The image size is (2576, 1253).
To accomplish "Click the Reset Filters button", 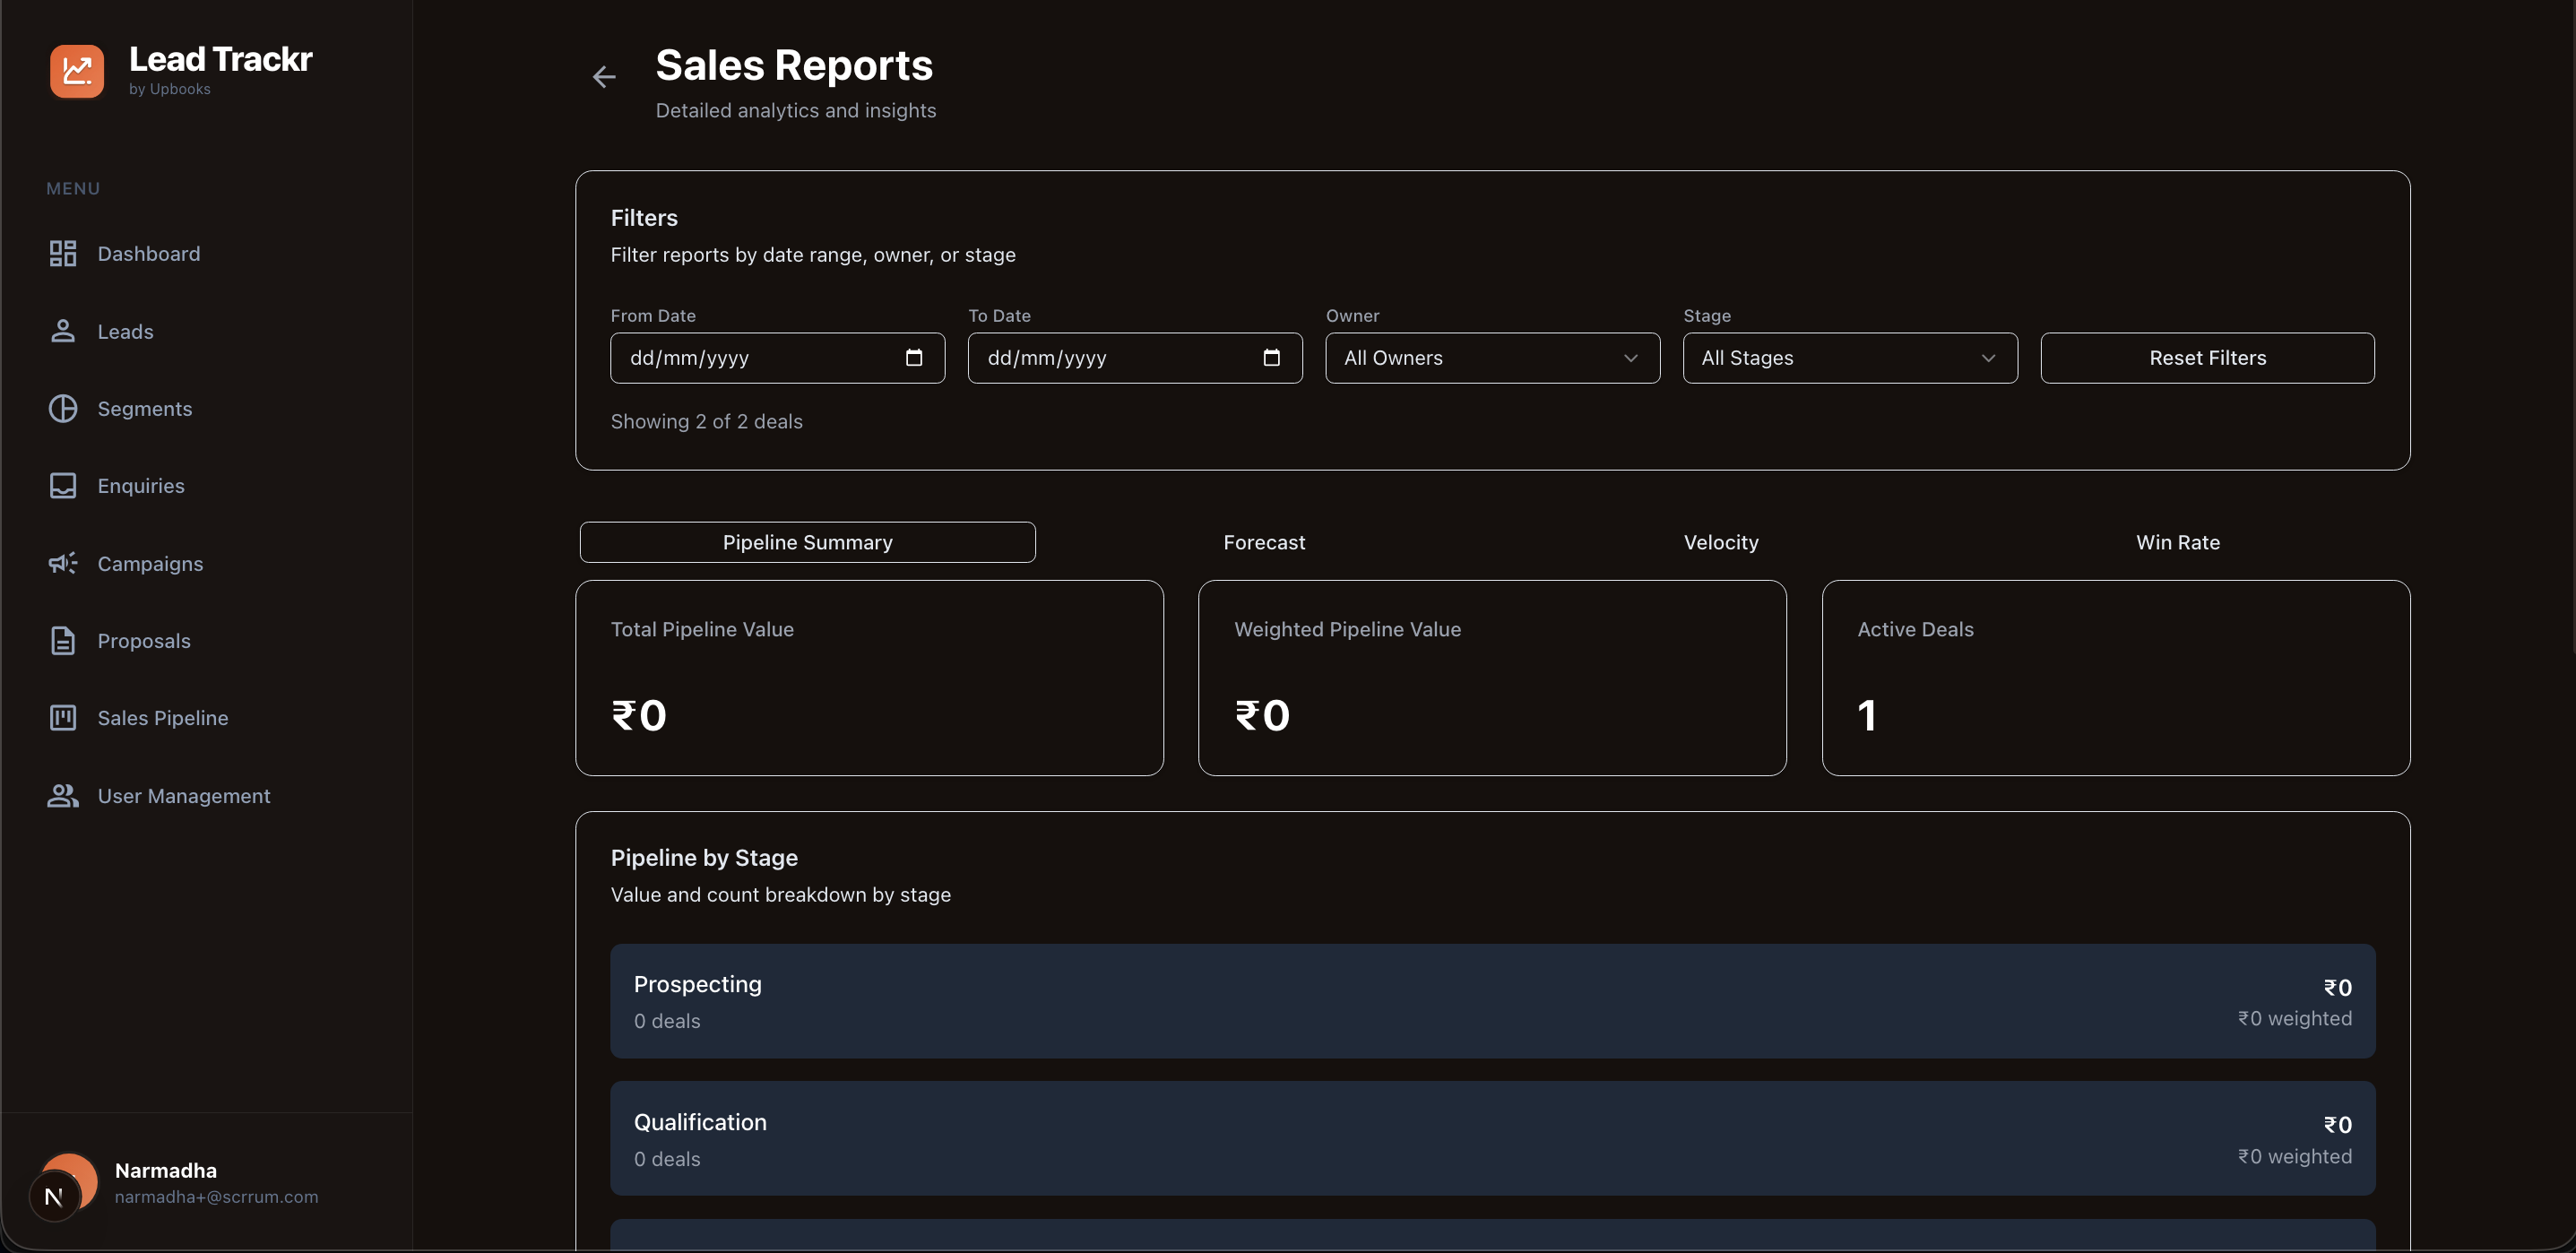I will pyautogui.click(x=2208, y=357).
